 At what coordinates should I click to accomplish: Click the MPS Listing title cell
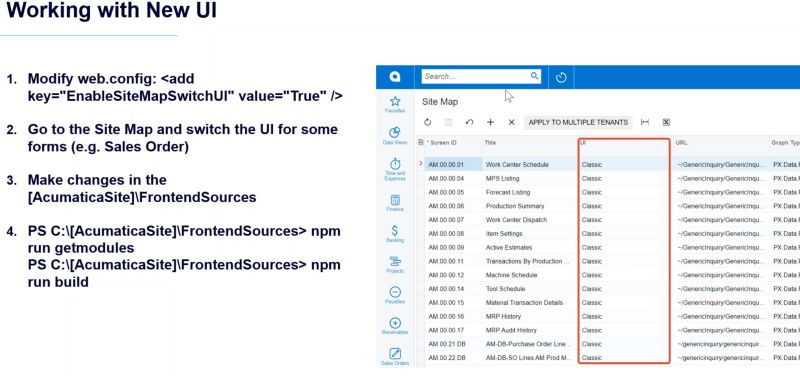click(x=530, y=179)
